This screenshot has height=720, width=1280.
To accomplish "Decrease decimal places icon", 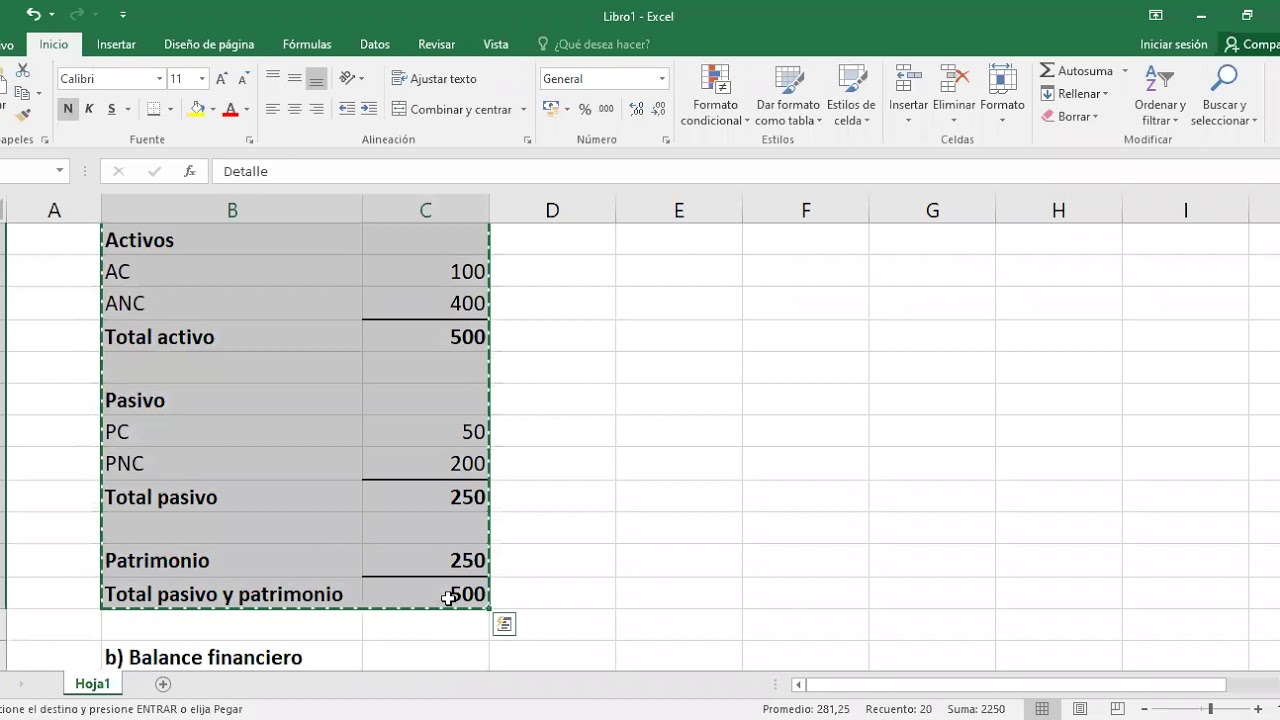I will tap(658, 109).
